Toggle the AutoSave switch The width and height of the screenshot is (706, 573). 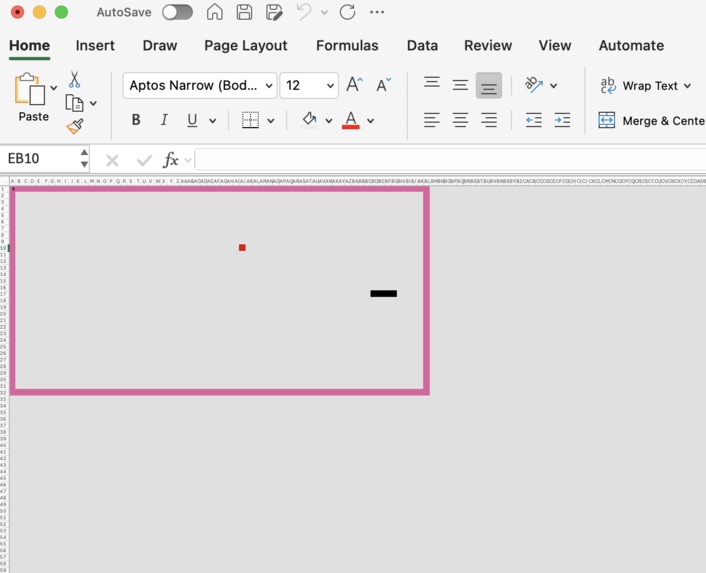(177, 12)
